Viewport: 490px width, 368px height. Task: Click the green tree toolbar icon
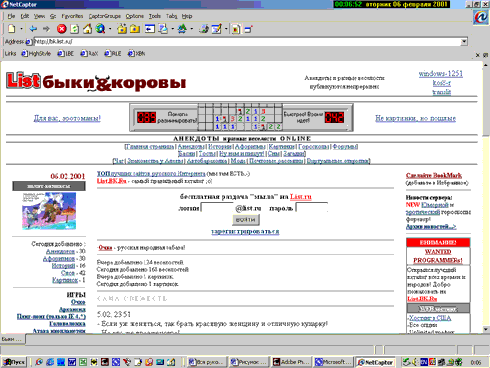[x=182, y=29]
